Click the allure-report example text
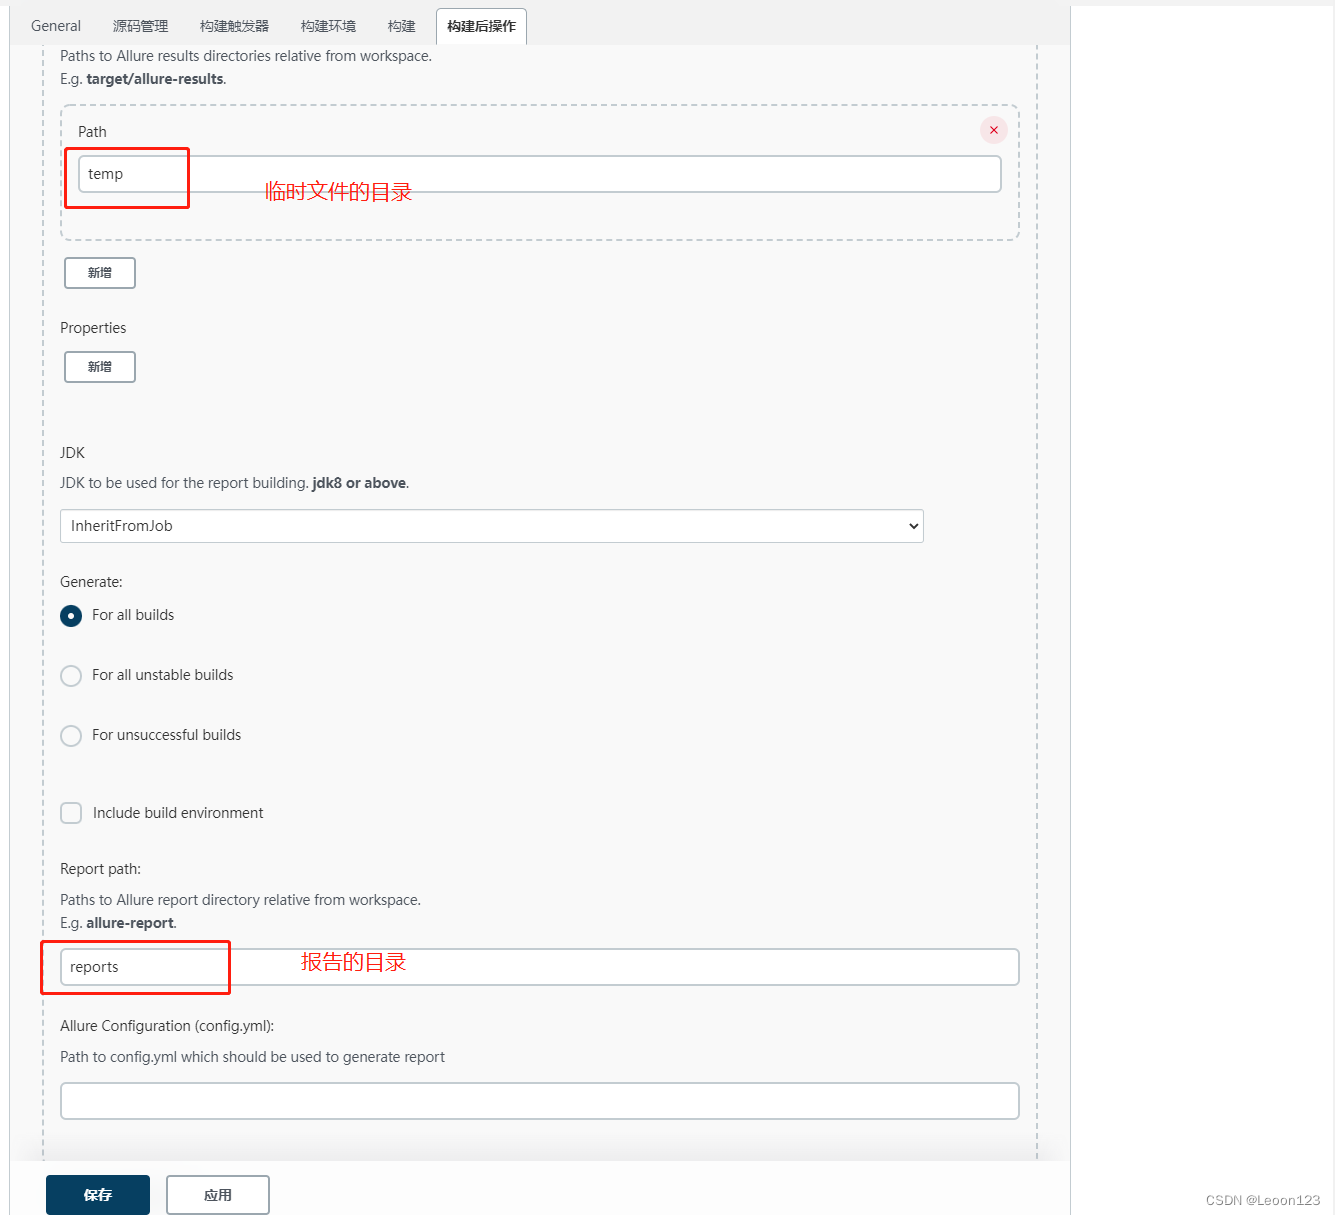The width and height of the screenshot is (1335, 1215). coord(130,923)
